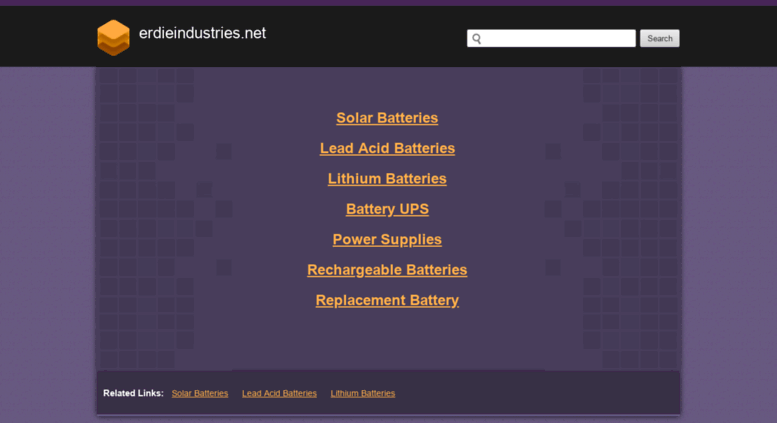
Task: Select Lead Acid Batteries under Related Links
Action: [279, 393]
